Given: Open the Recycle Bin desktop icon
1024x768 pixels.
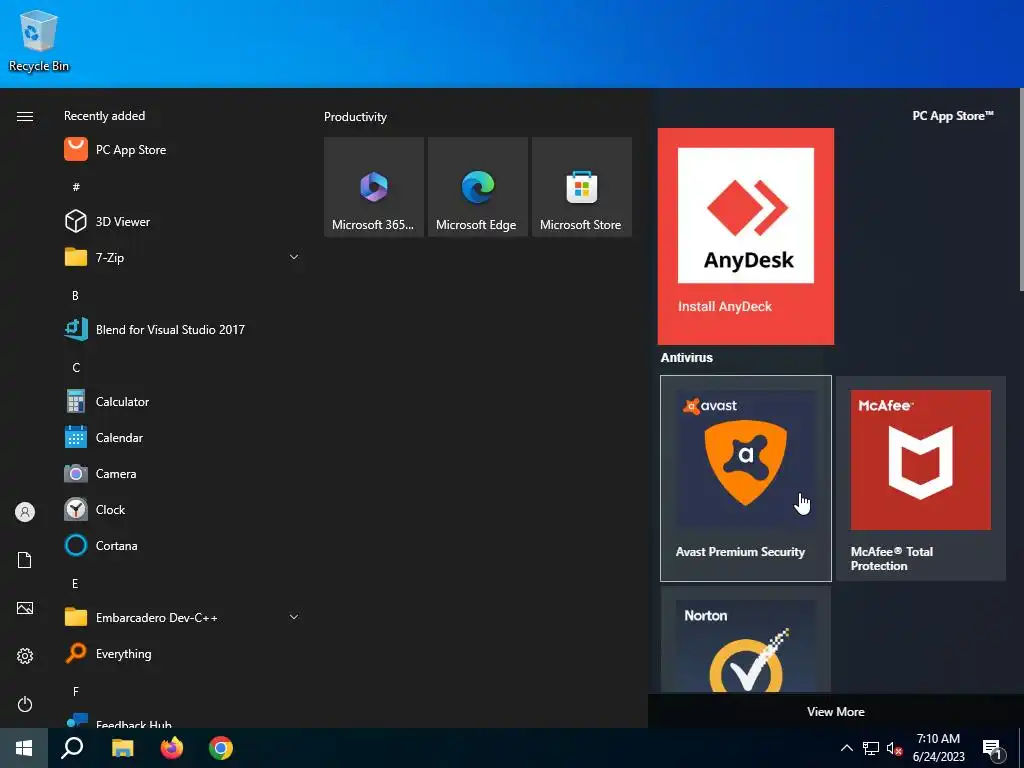Looking at the screenshot, I should pos(39,40).
